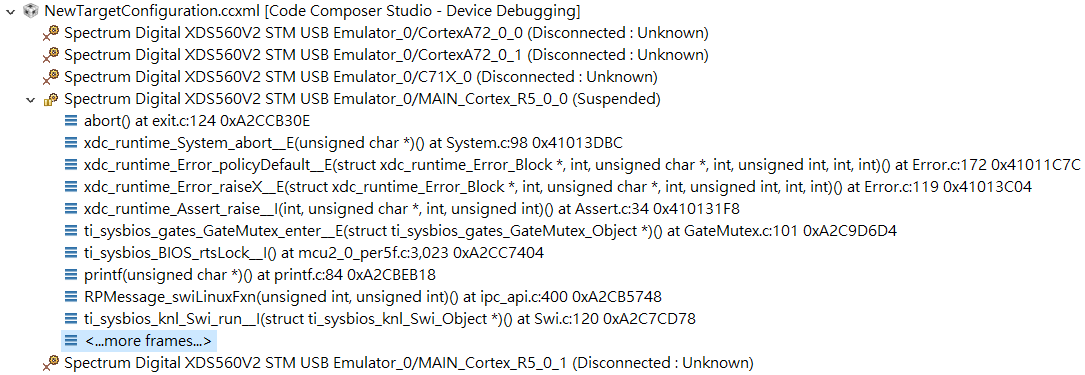The height and width of the screenshot is (375, 1085).
Task: Select the xdc_runtime_System_abort__E frame
Action: (354, 143)
